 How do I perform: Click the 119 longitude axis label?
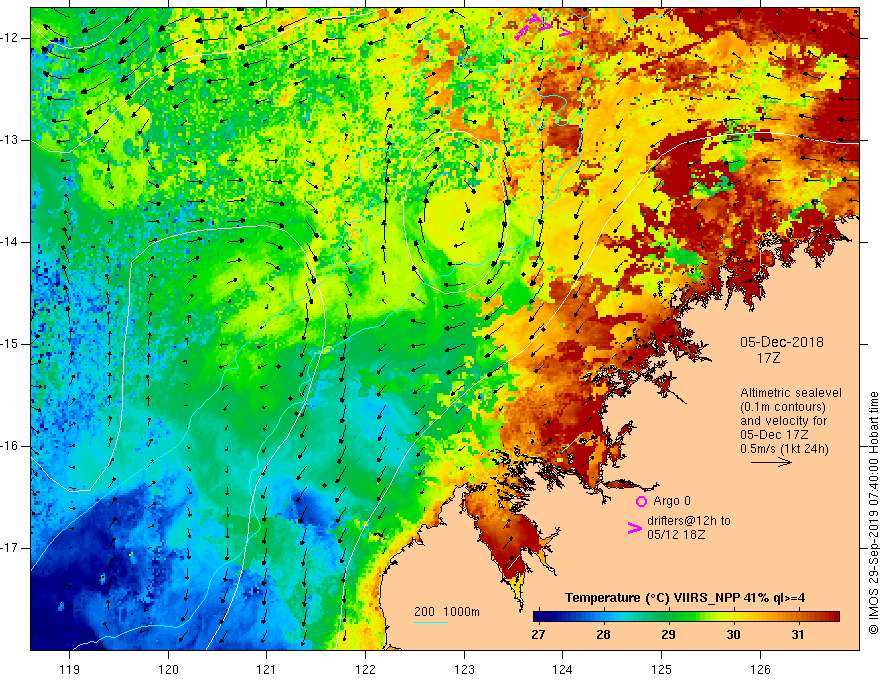tap(70, 670)
